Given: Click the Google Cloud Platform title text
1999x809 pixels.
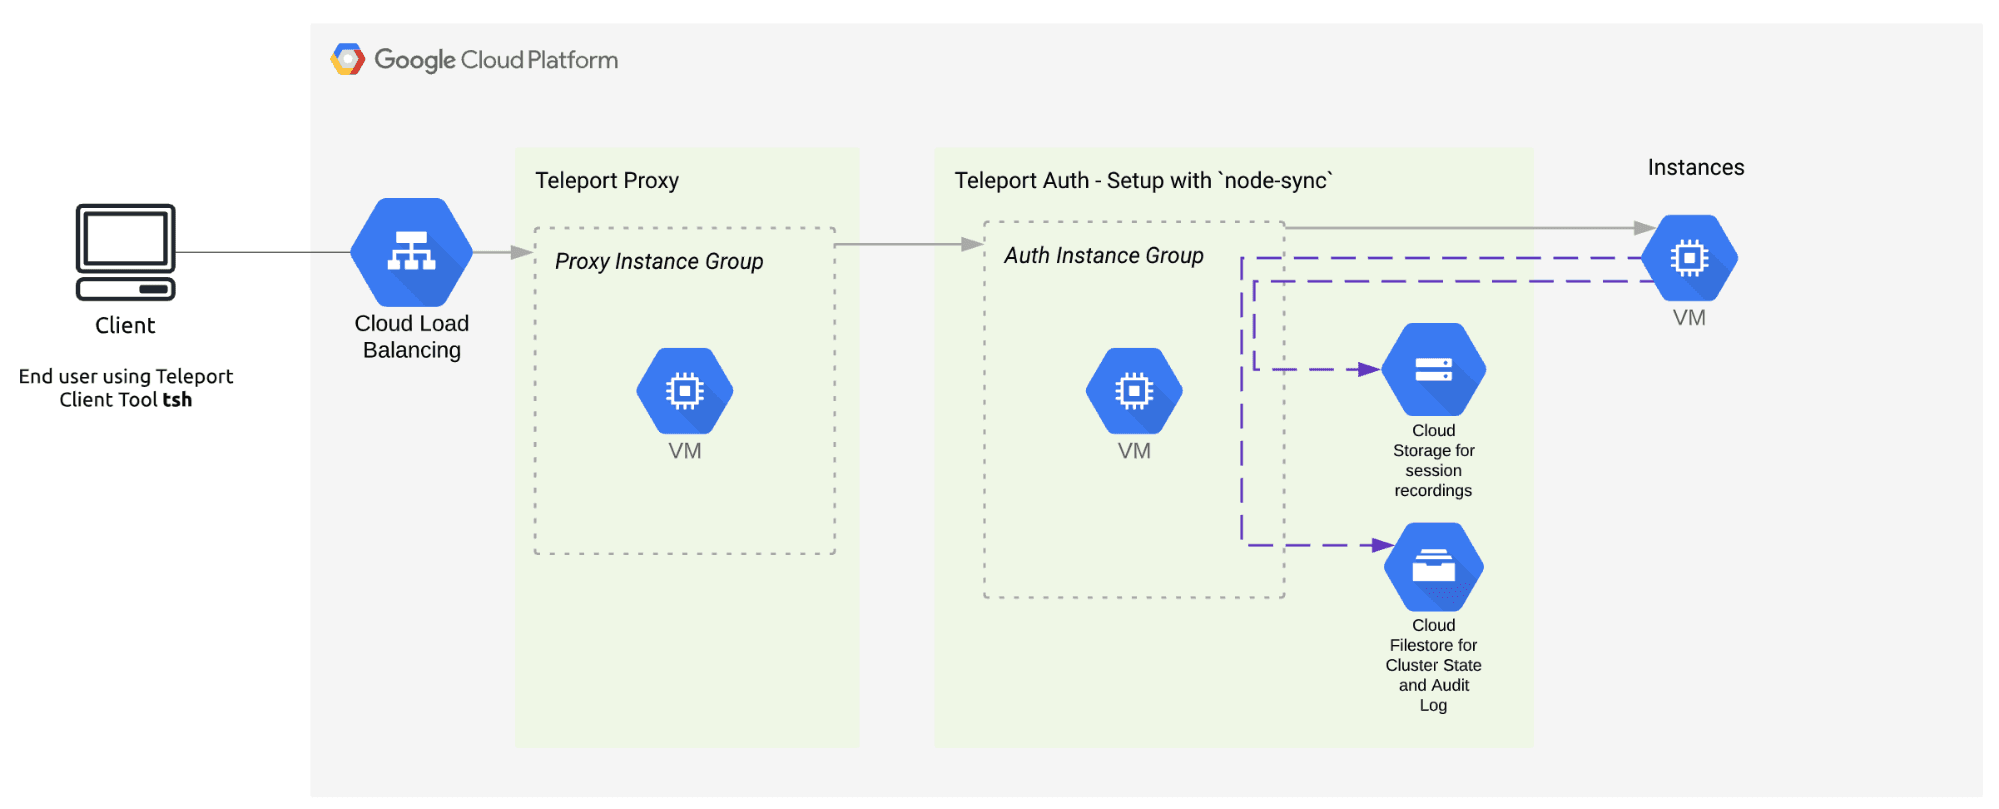Looking at the screenshot, I should pos(496,60).
